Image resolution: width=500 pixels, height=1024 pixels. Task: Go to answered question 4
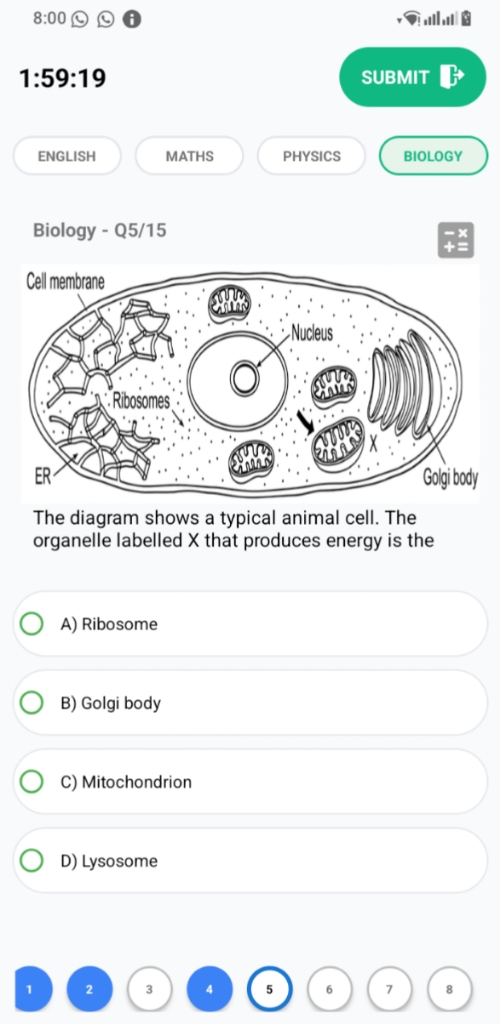coord(210,989)
